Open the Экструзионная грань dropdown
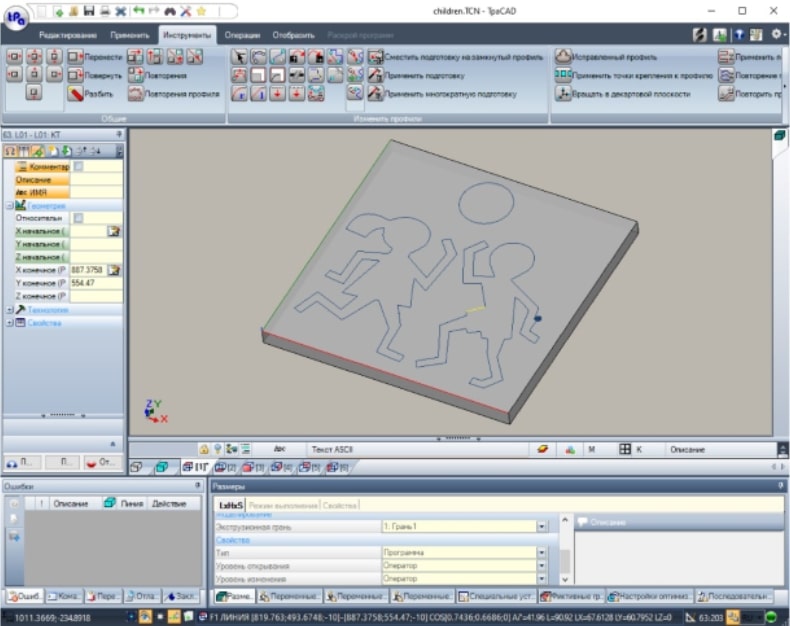Viewport: 790px width, 626px height. point(542,526)
